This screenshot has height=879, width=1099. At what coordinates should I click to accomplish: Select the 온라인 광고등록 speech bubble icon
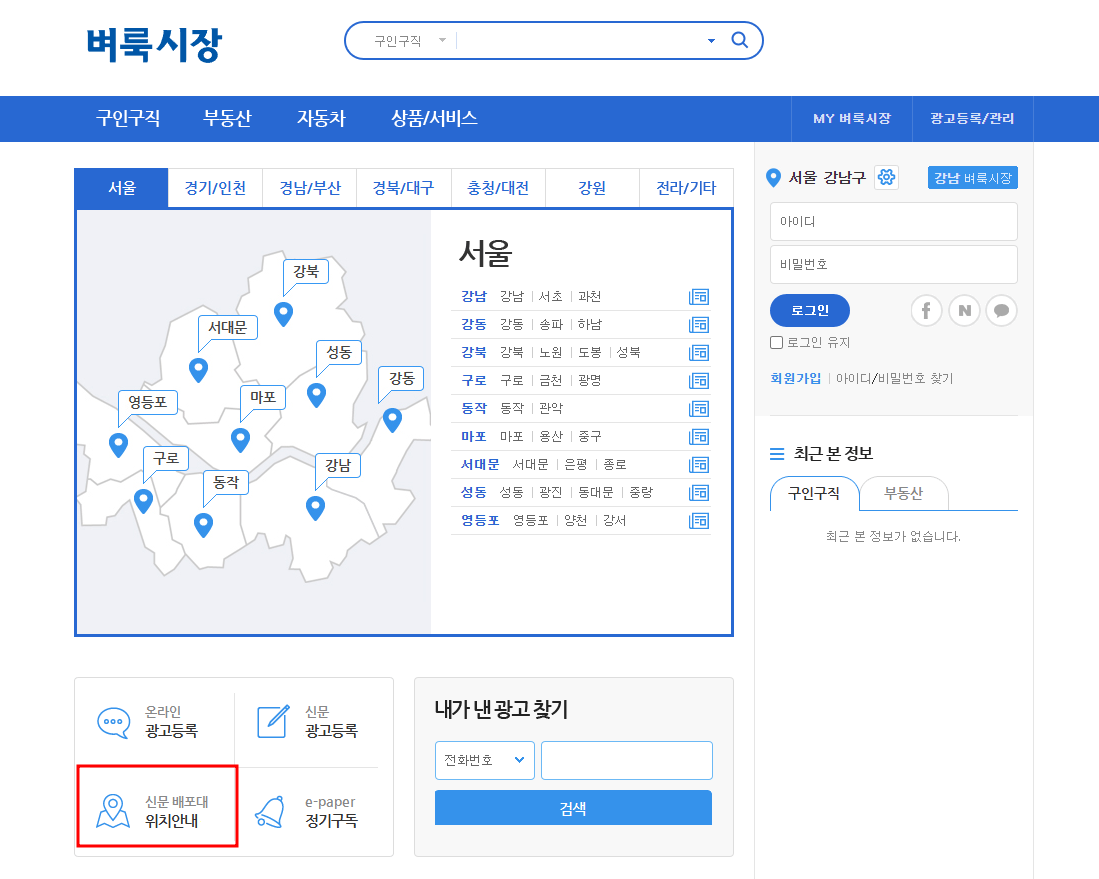[x=113, y=722]
